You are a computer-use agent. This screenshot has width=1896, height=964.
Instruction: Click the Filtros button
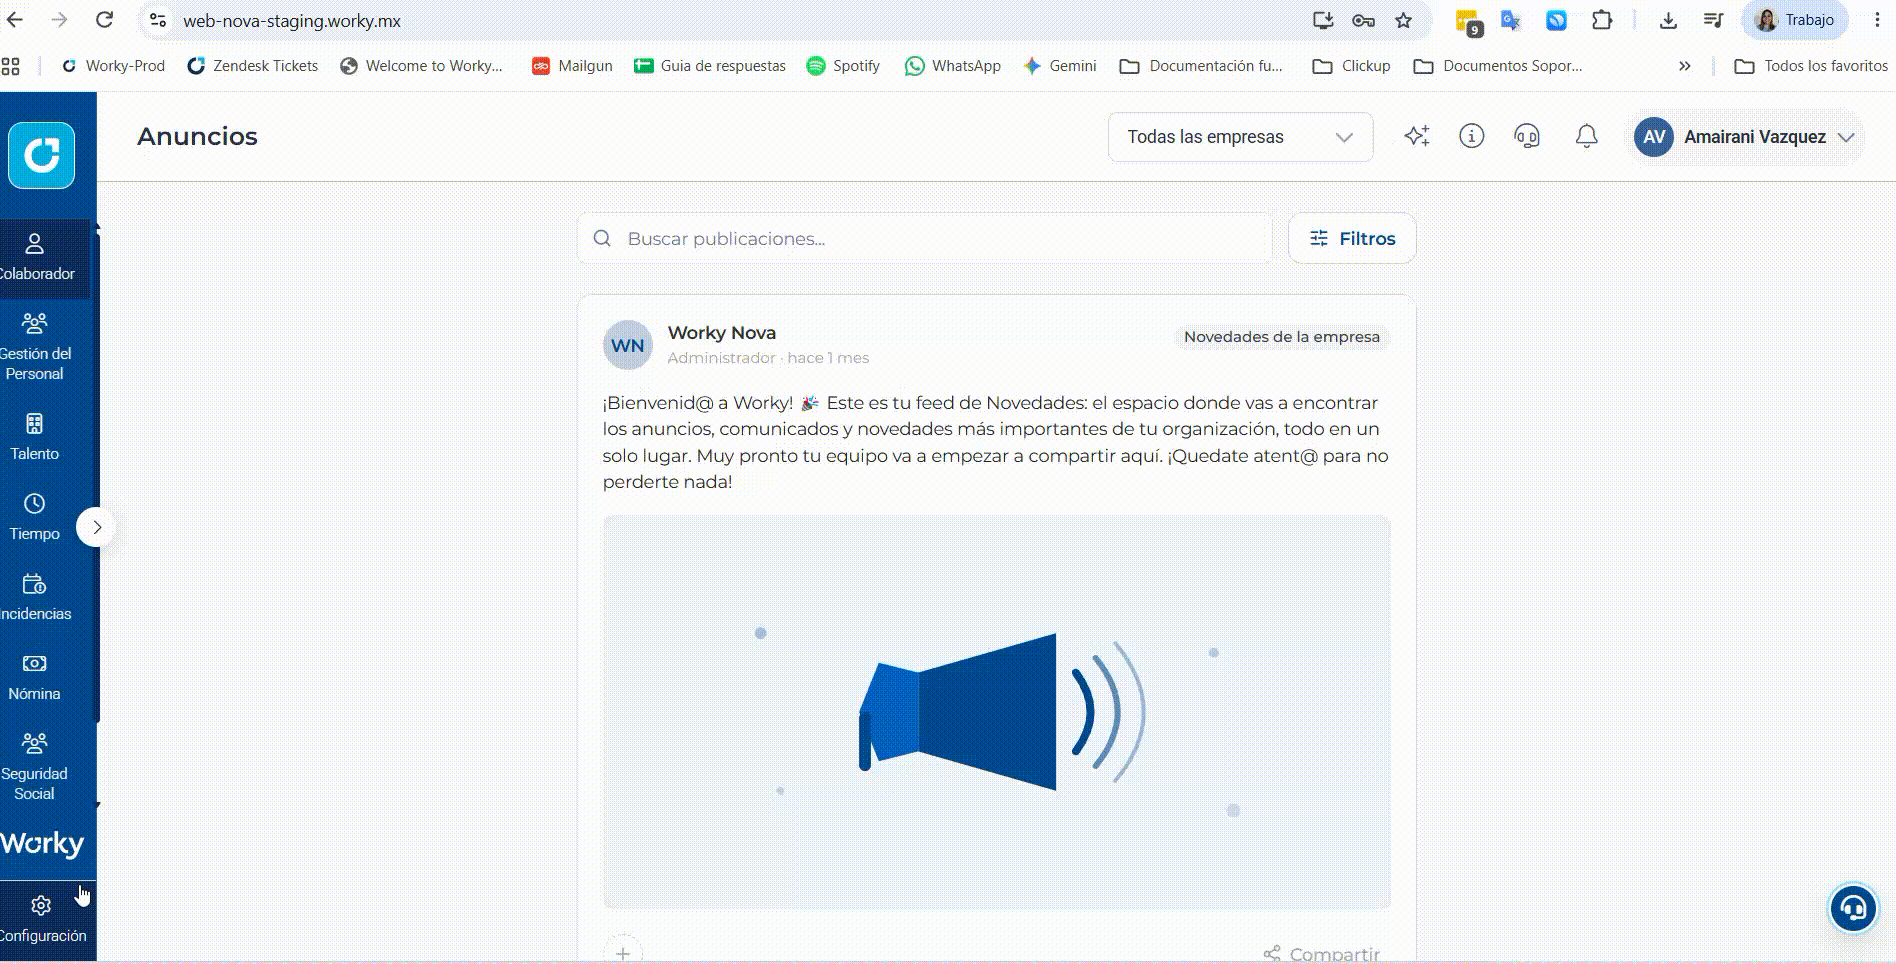(x=1352, y=238)
